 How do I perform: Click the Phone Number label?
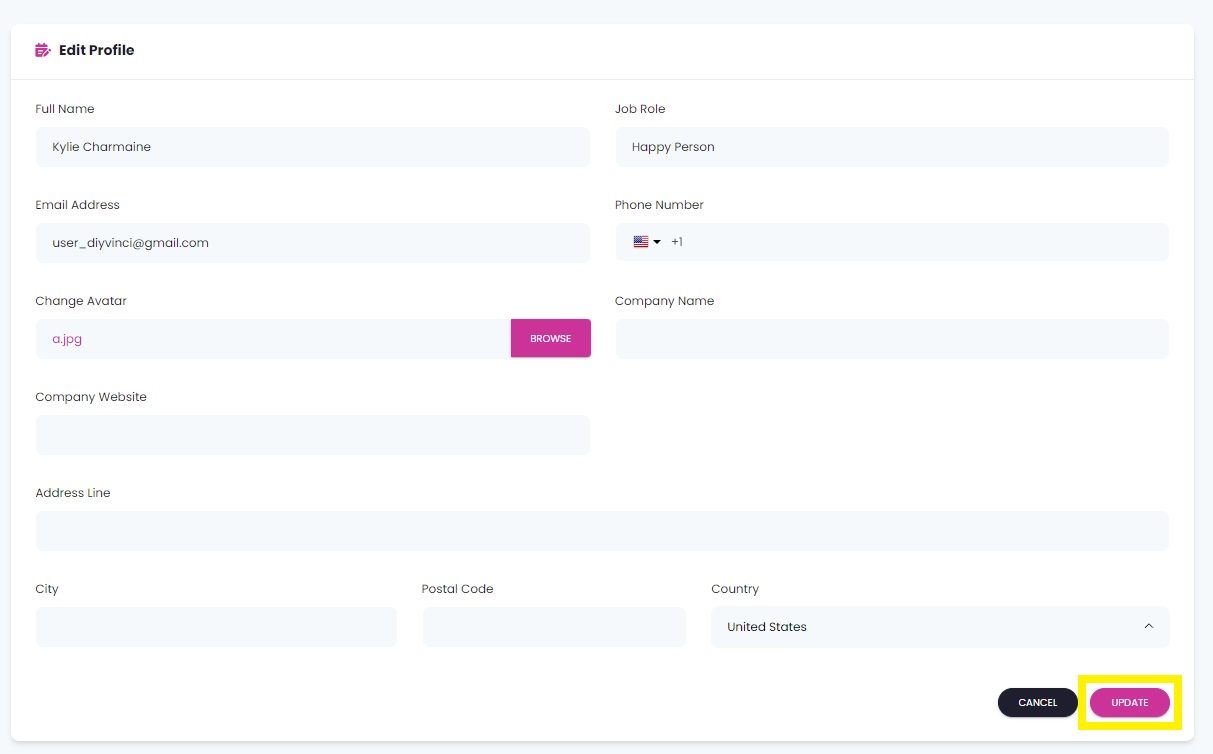(x=659, y=205)
